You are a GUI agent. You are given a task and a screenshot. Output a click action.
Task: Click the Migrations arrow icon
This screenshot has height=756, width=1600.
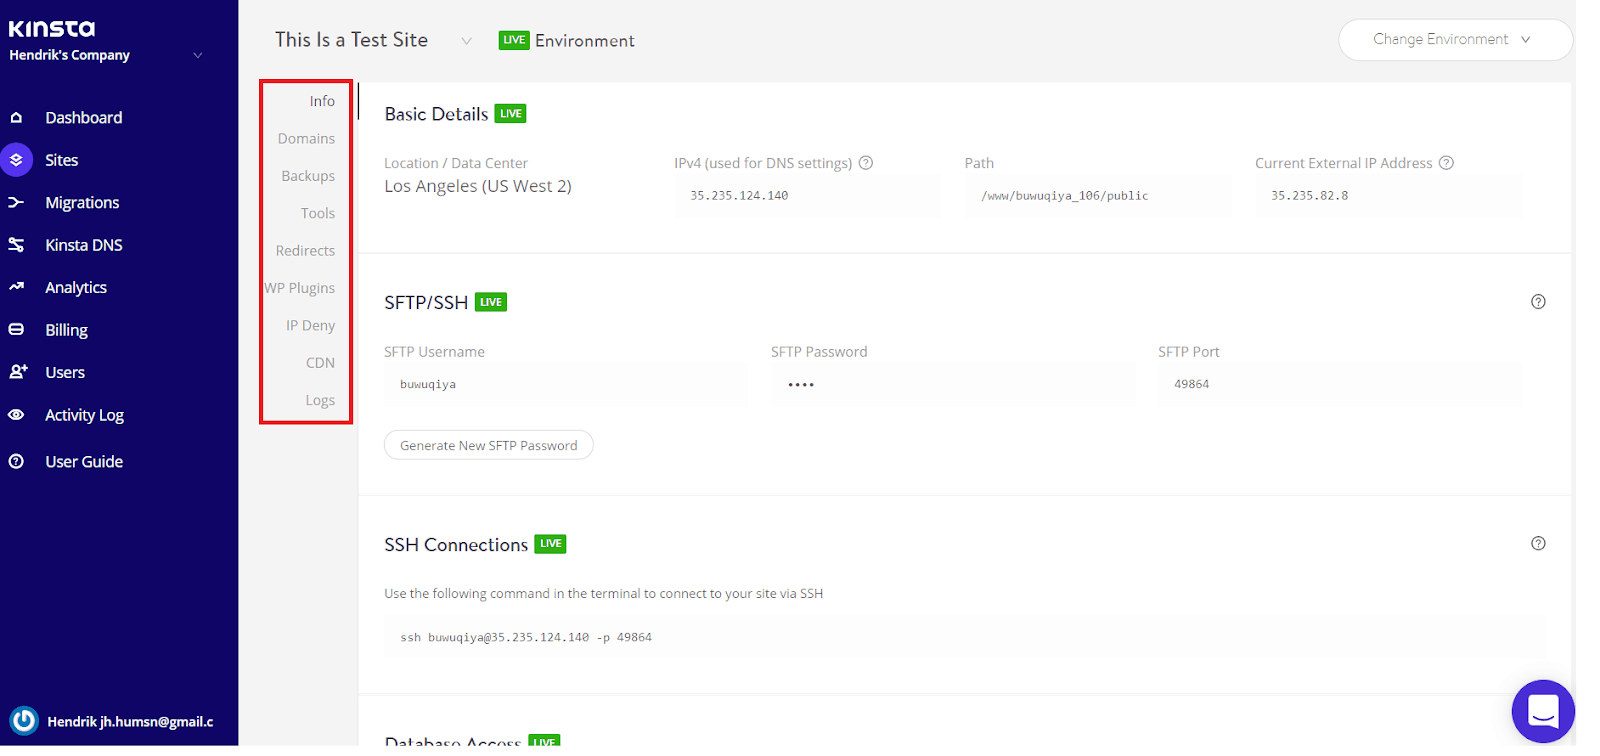click(16, 203)
